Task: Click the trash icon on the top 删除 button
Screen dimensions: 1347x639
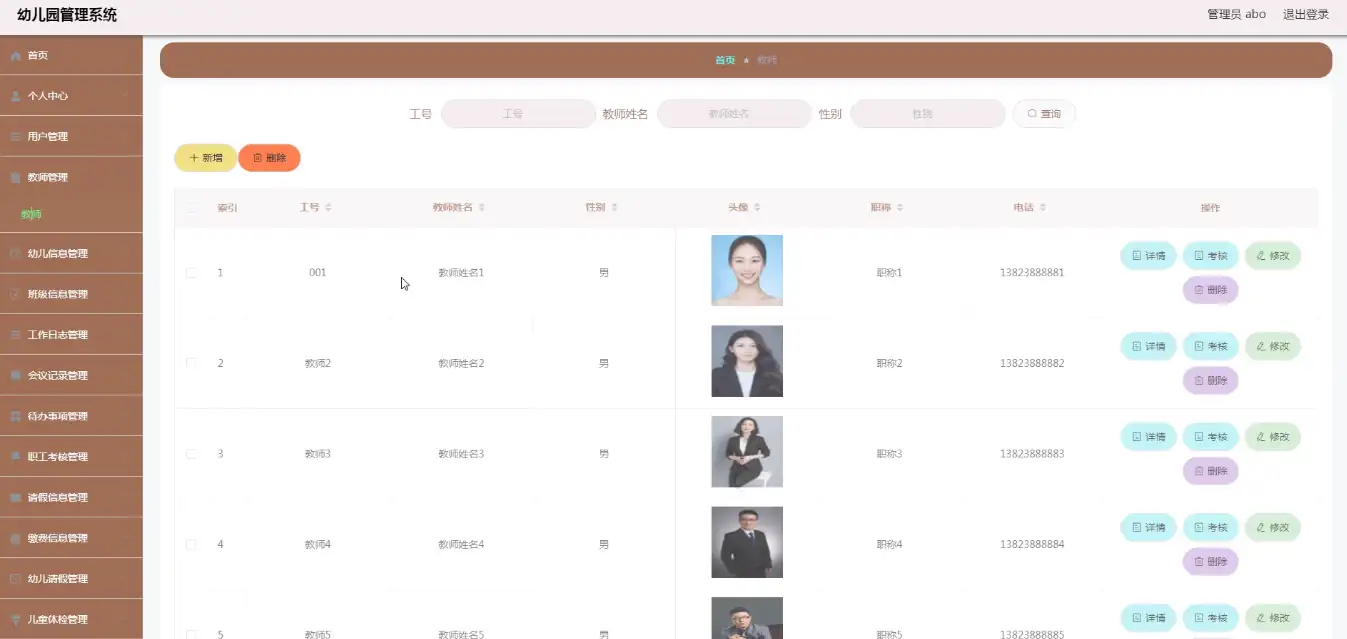Action: pyautogui.click(x=255, y=157)
